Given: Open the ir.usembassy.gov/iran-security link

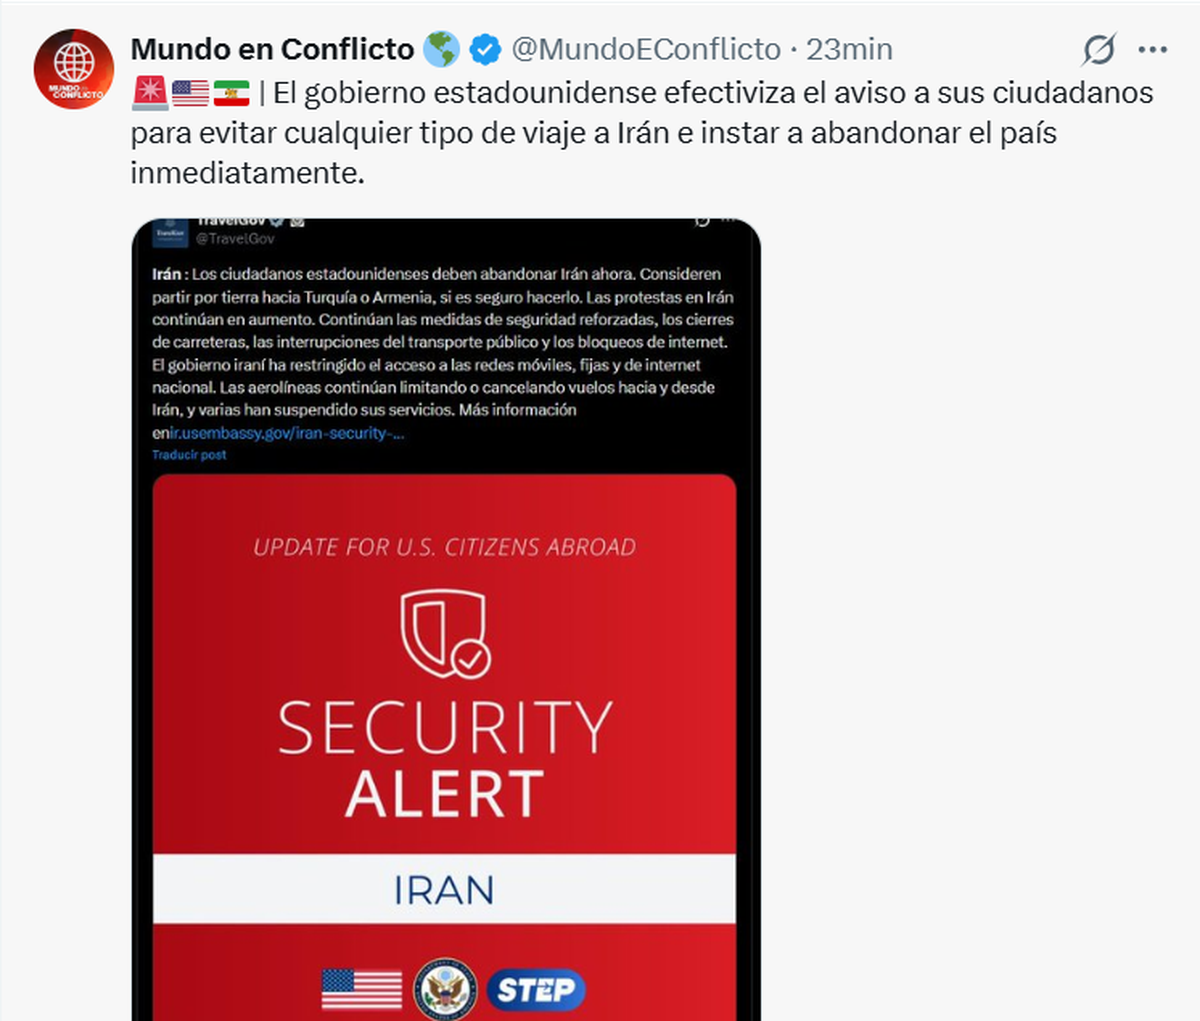Looking at the screenshot, I should pos(287,433).
